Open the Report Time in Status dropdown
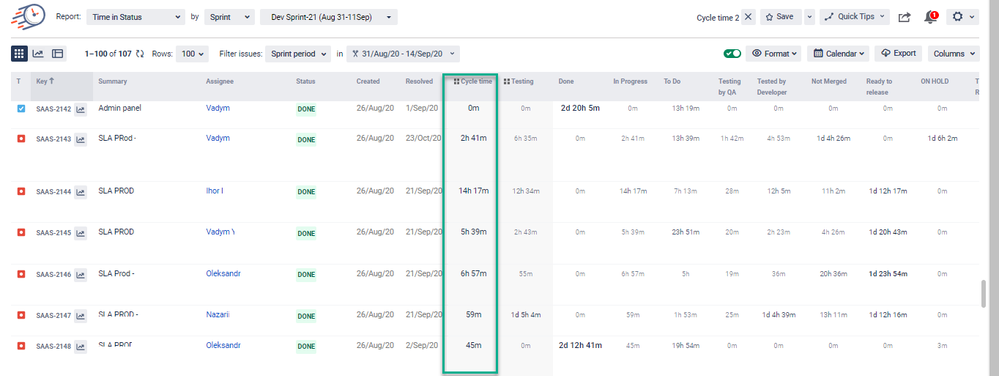 pos(135,17)
